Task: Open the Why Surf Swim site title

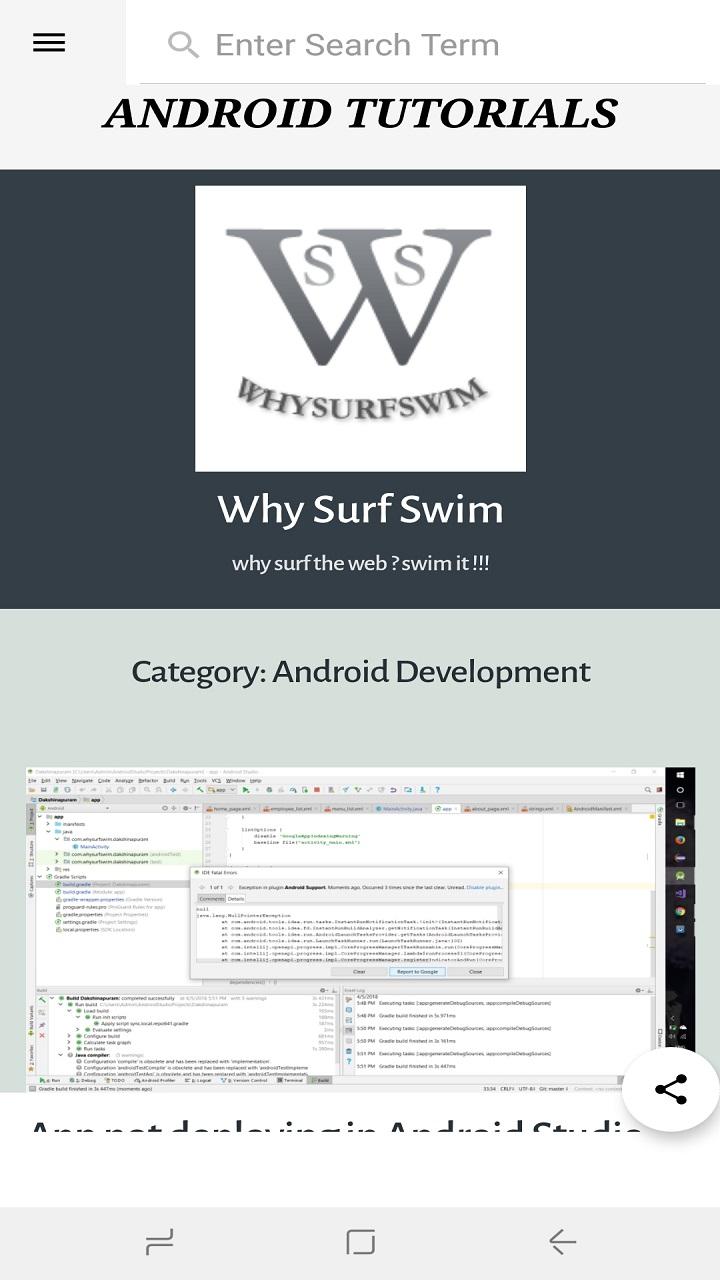Action: [360, 509]
